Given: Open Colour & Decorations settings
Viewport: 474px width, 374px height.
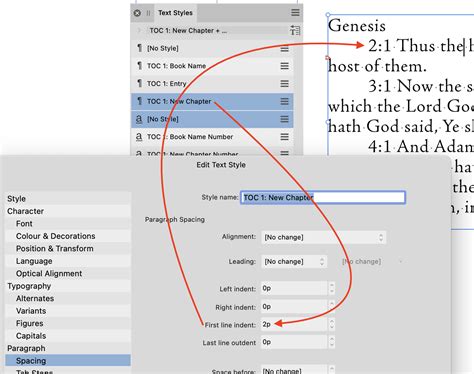Looking at the screenshot, I should [68, 236].
